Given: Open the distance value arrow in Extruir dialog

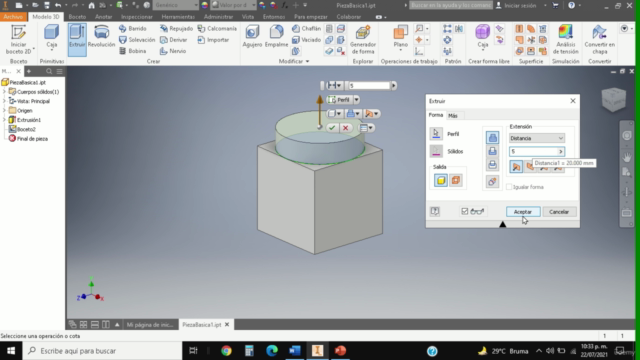Looking at the screenshot, I should pos(560,151).
